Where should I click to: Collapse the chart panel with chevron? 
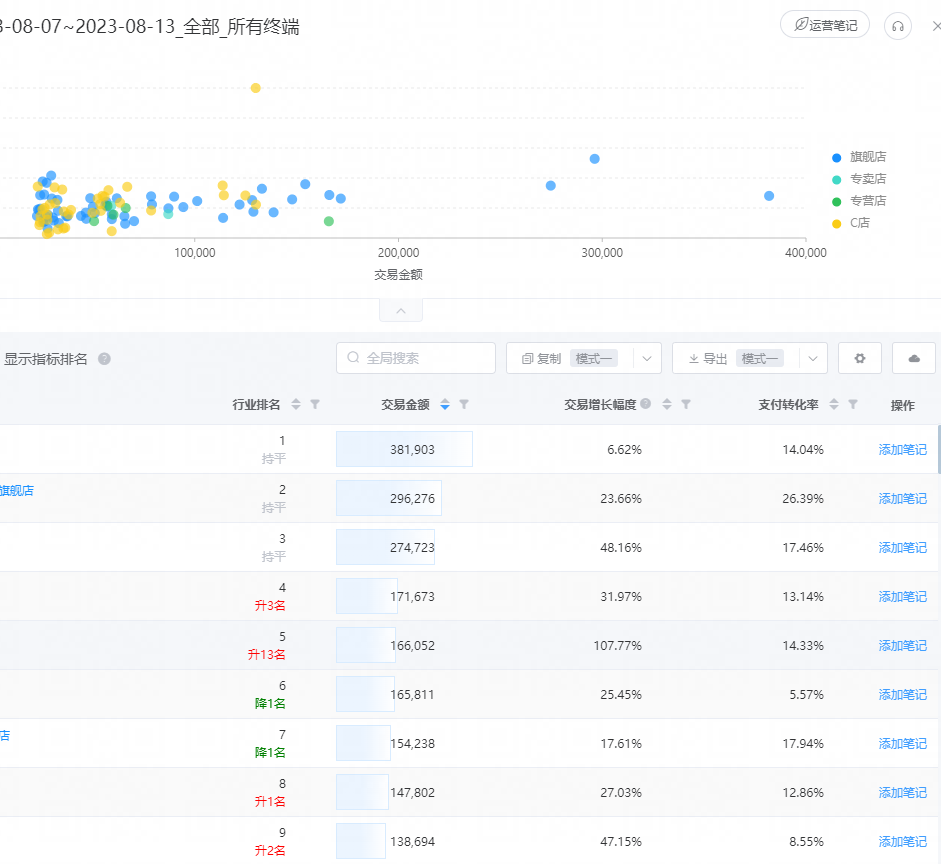[401, 311]
